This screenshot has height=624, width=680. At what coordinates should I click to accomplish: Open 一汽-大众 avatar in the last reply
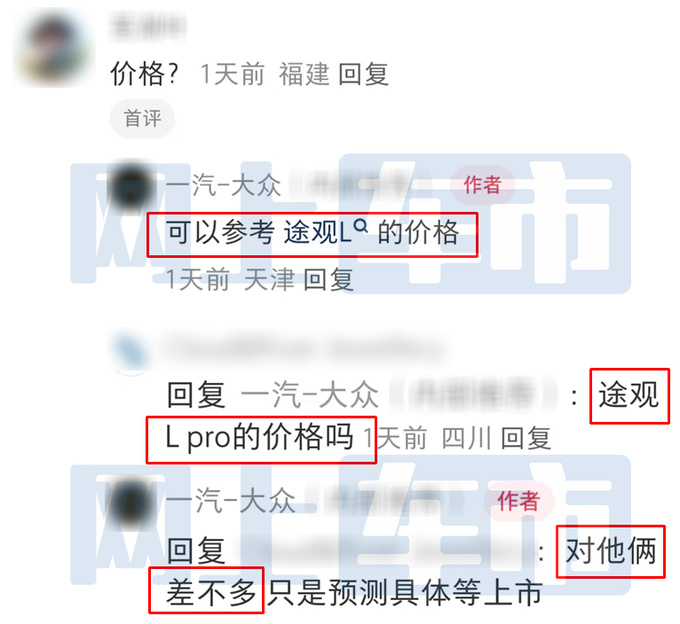tap(130, 502)
